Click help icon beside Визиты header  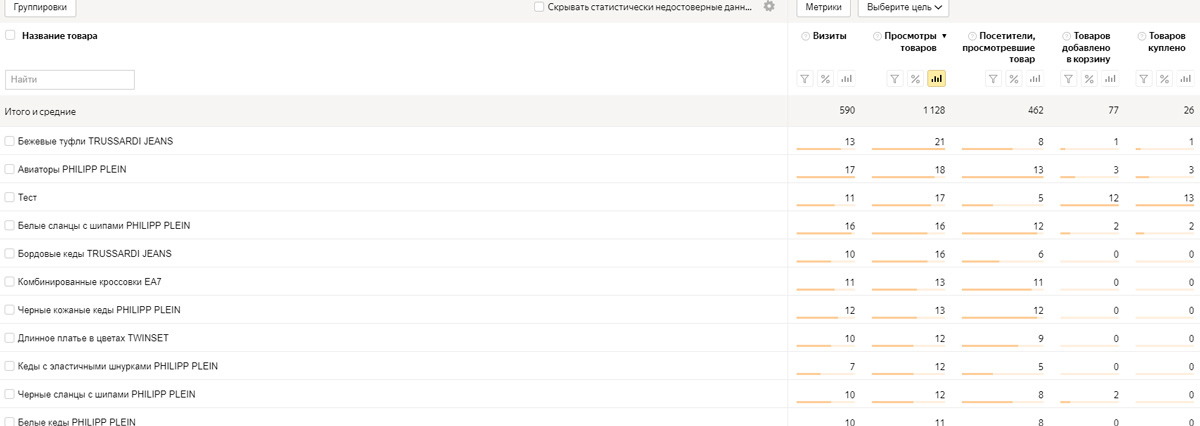tap(806, 36)
